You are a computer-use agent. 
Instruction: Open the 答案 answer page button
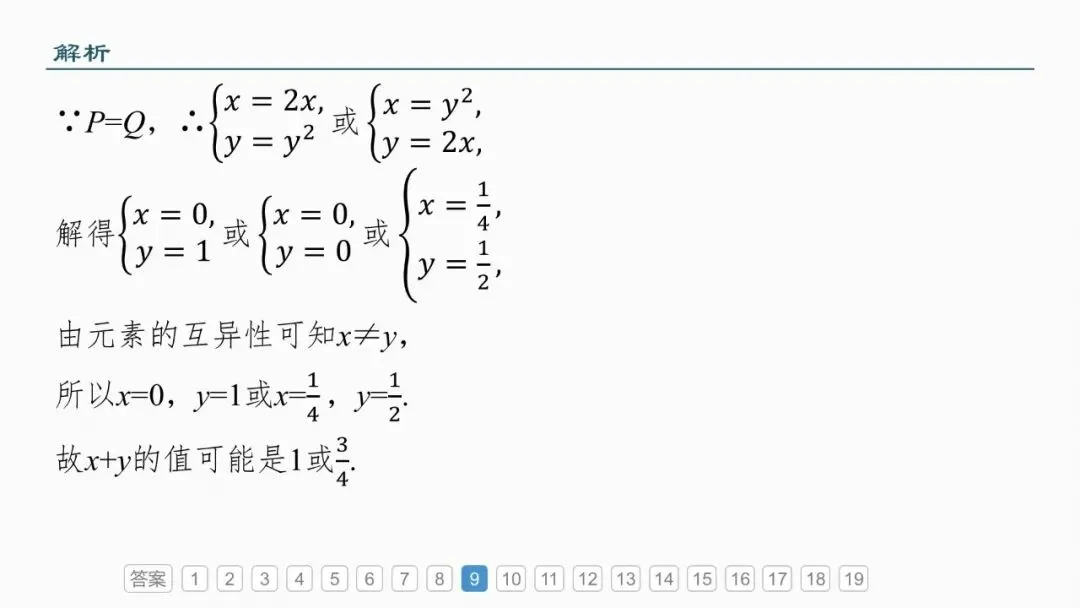coord(148,578)
